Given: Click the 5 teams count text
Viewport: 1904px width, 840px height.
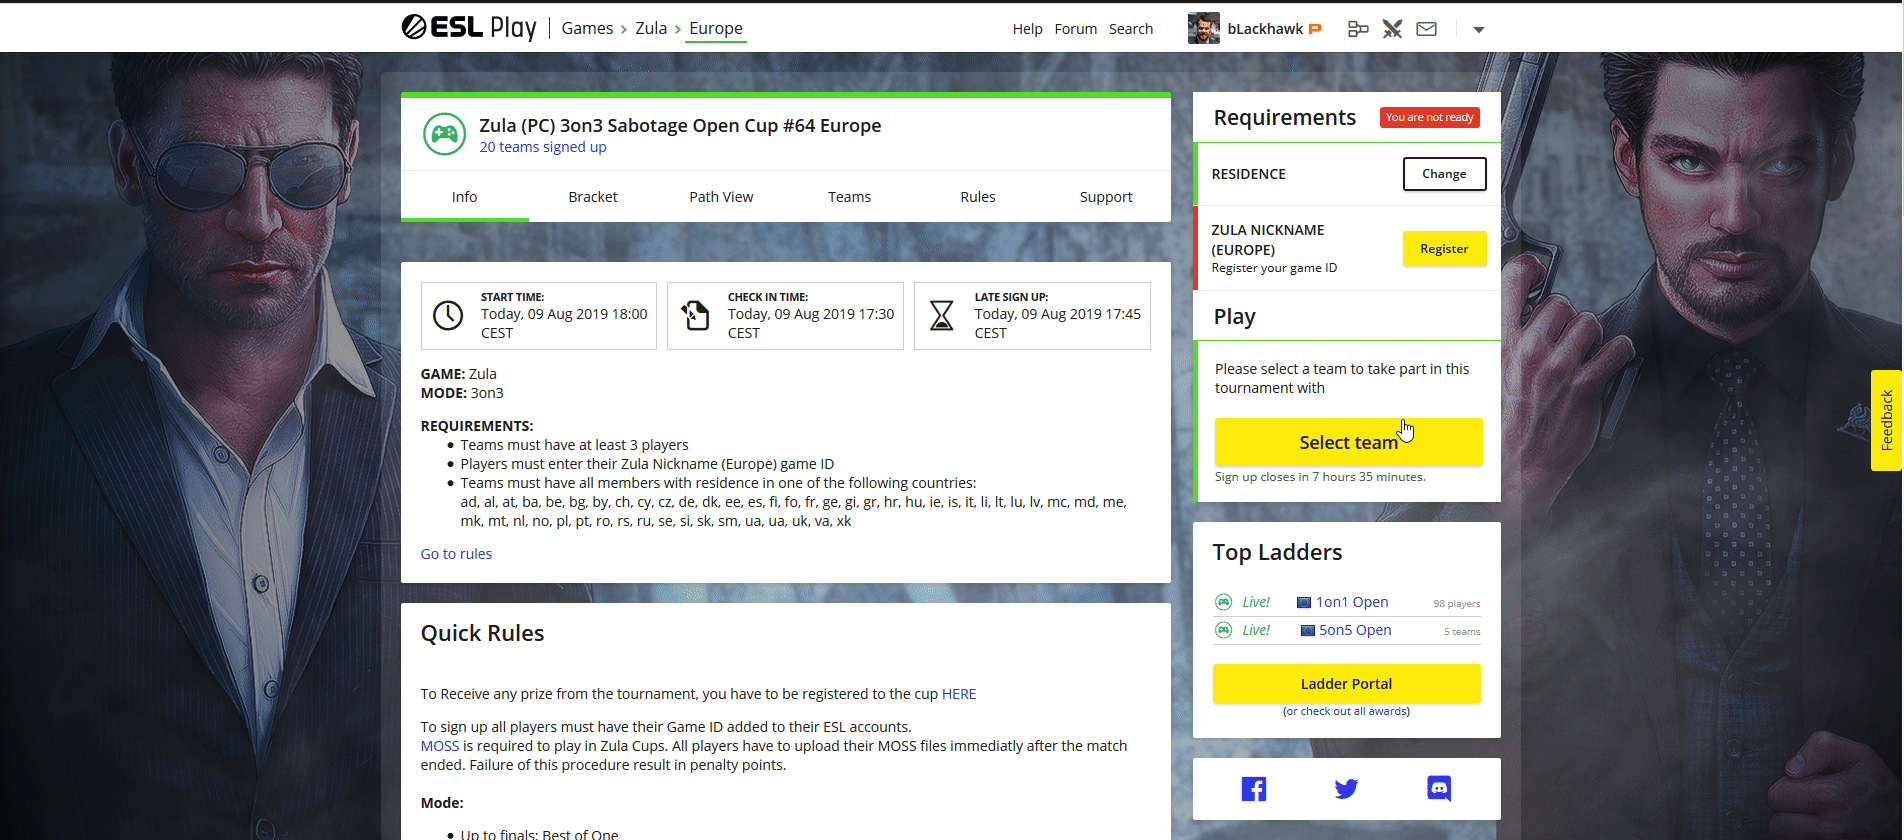Looking at the screenshot, I should pyautogui.click(x=1462, y=632).
